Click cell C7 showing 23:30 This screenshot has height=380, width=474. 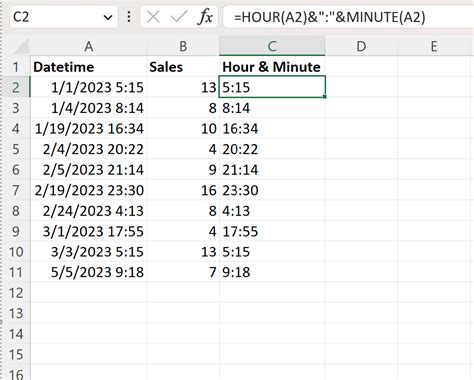coord(272,190)
